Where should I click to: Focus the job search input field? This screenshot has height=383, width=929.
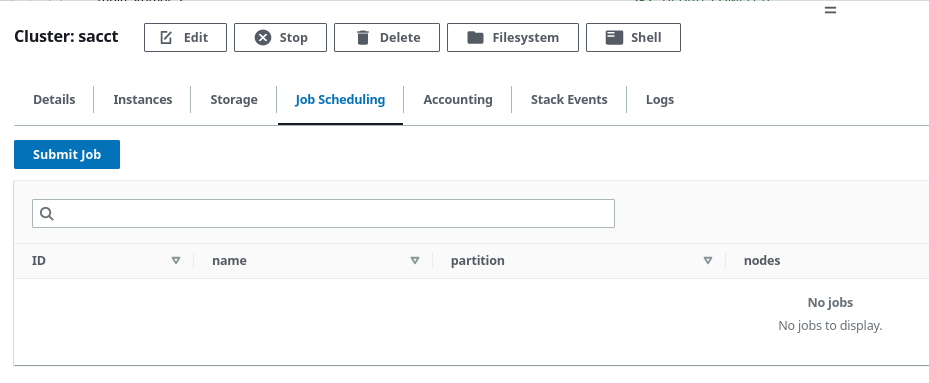tap(323, 213)
